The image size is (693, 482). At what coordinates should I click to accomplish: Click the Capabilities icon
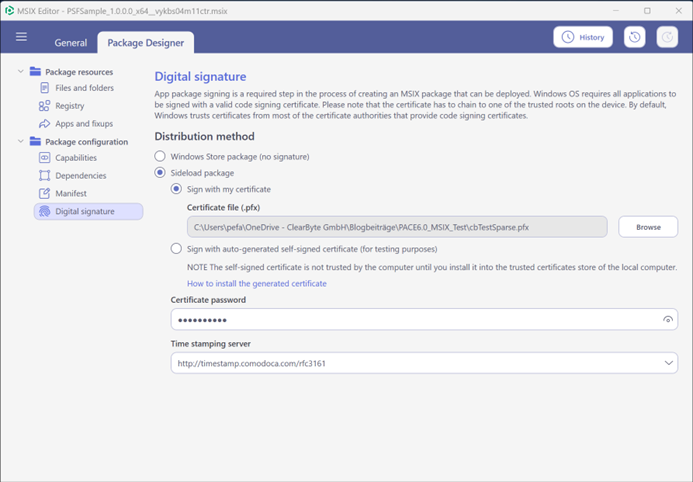click(44, 158)
